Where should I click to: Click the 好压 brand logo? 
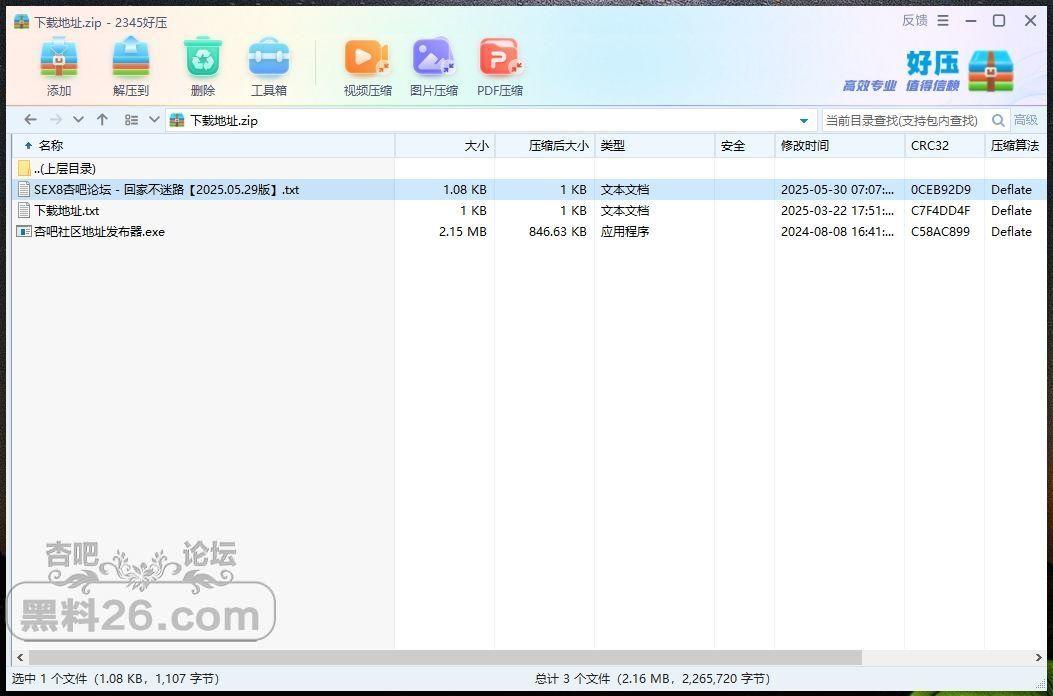coord(929,71)
